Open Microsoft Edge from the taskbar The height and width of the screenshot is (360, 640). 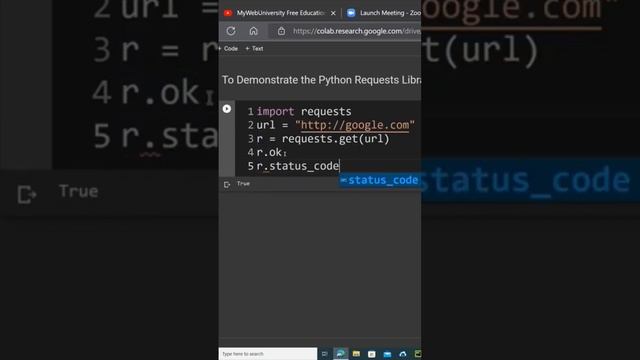(340, 354)
